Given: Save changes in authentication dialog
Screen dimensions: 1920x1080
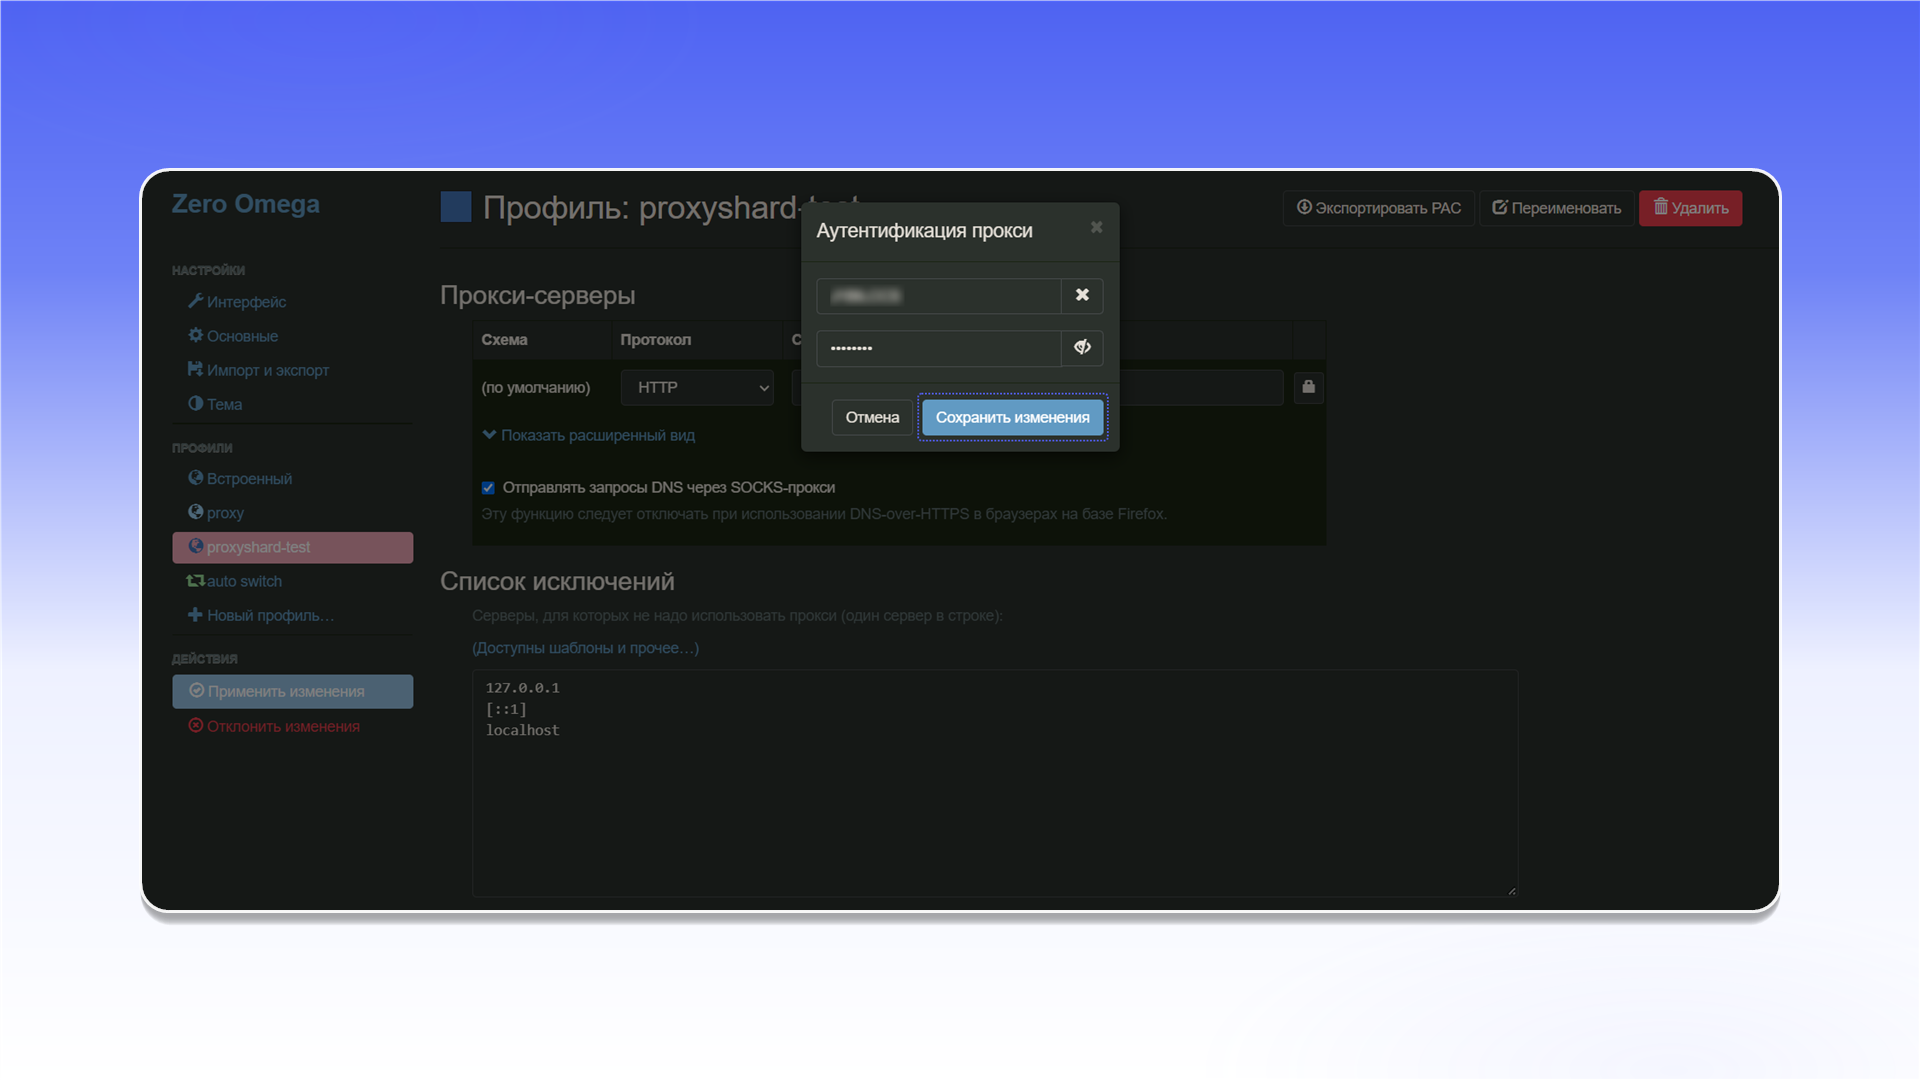Looking at the screenshot, I should point(1012,417).
